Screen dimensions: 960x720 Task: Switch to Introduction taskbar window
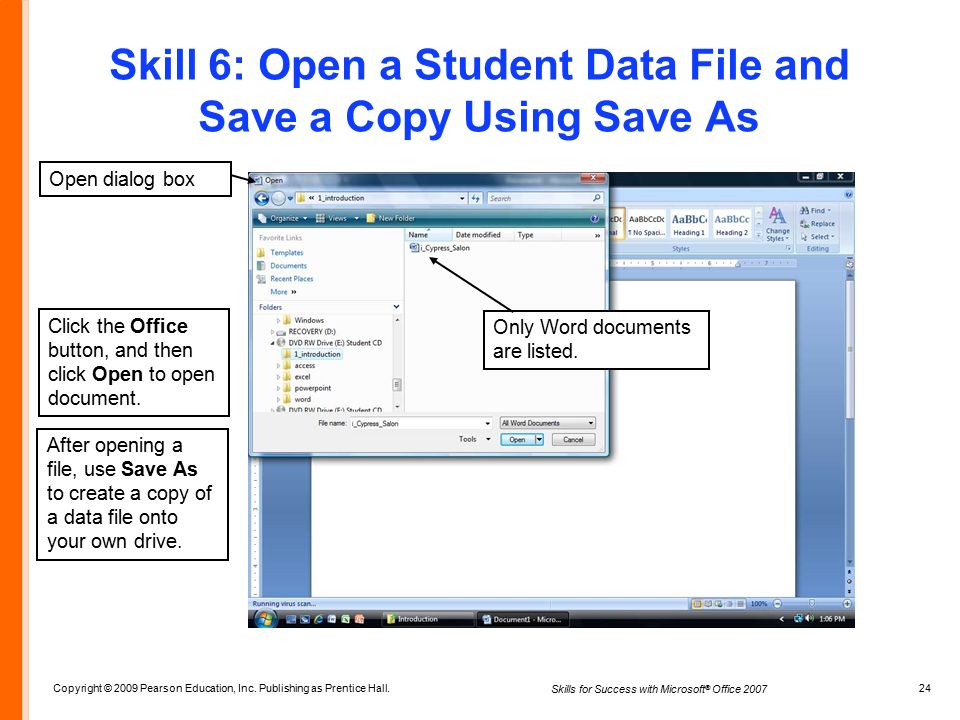tap(427, 619)
